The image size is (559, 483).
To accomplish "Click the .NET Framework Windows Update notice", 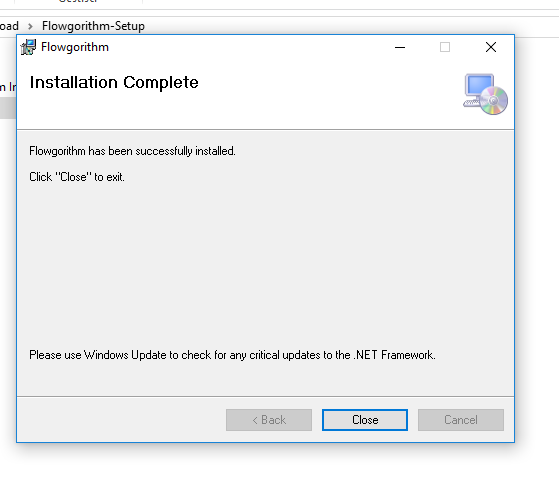I will click(232, 355).
